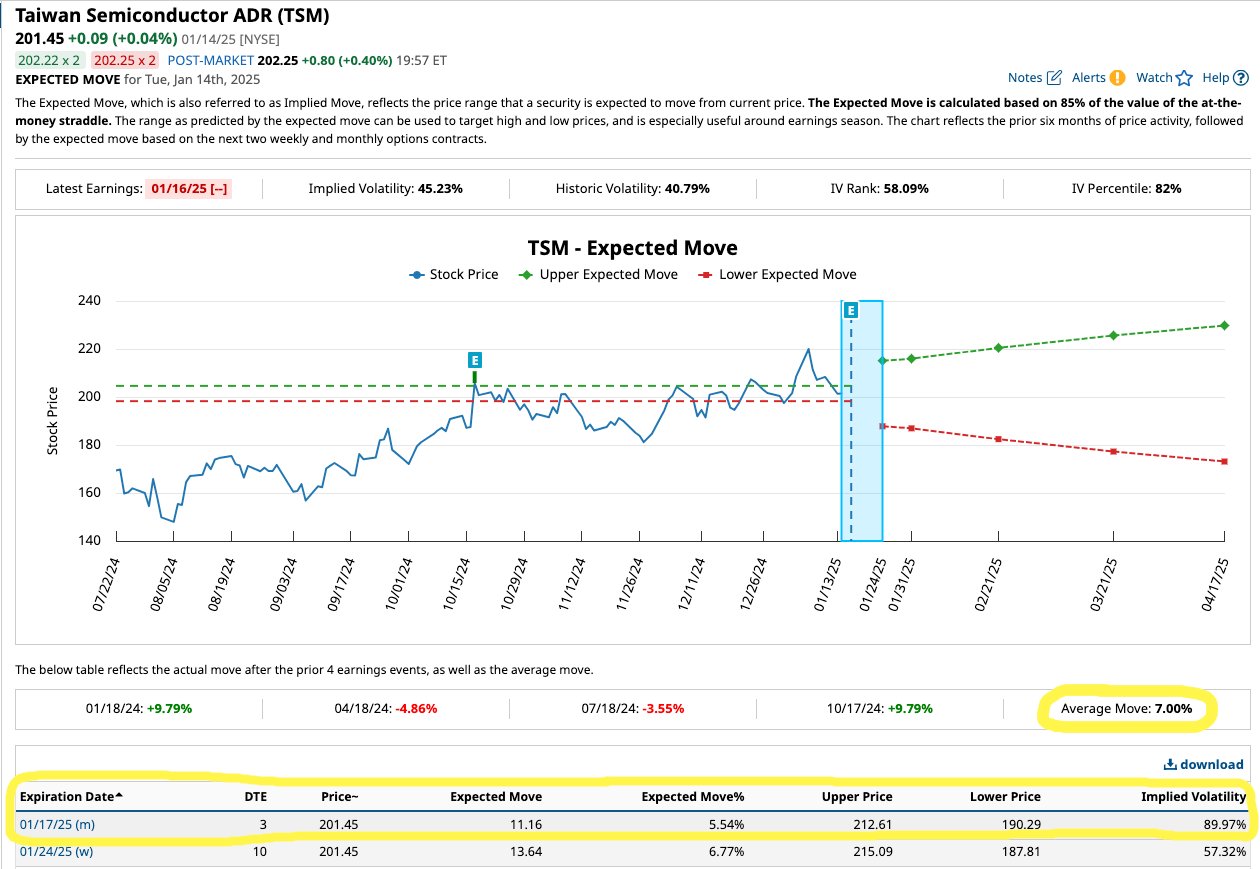Click the E earnings marker near 10/15/24

(475, 360)
